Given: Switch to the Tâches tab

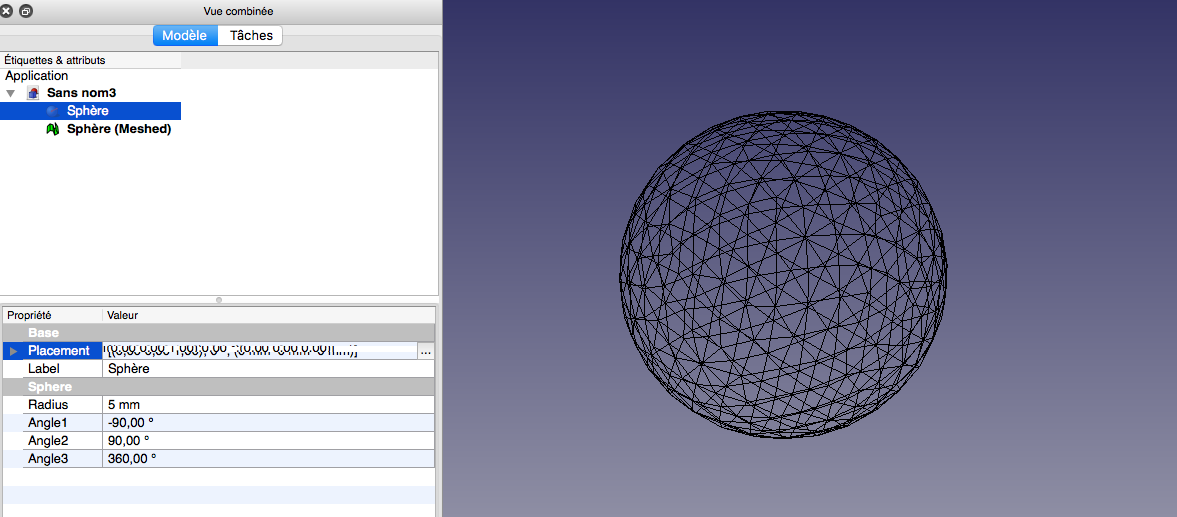Looking at the screenshot, I should (251, 35).
